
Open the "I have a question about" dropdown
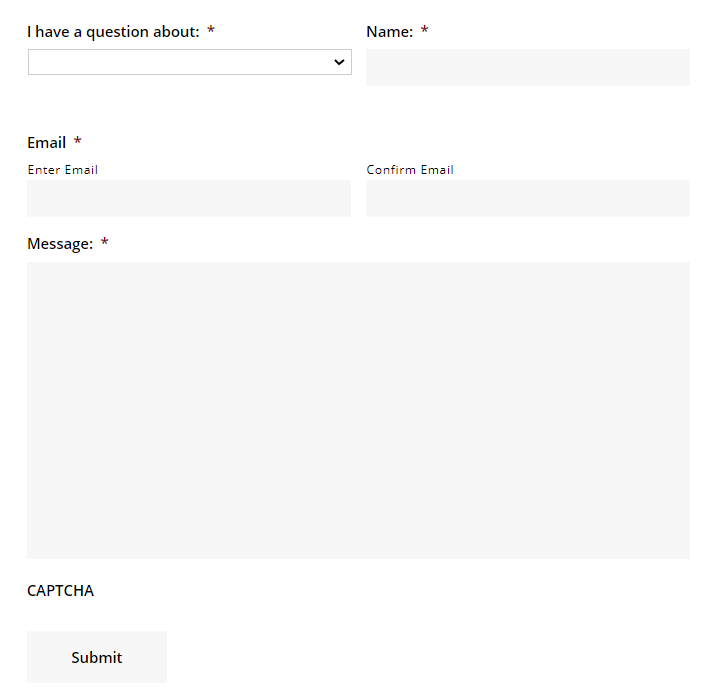pos(189,62)
